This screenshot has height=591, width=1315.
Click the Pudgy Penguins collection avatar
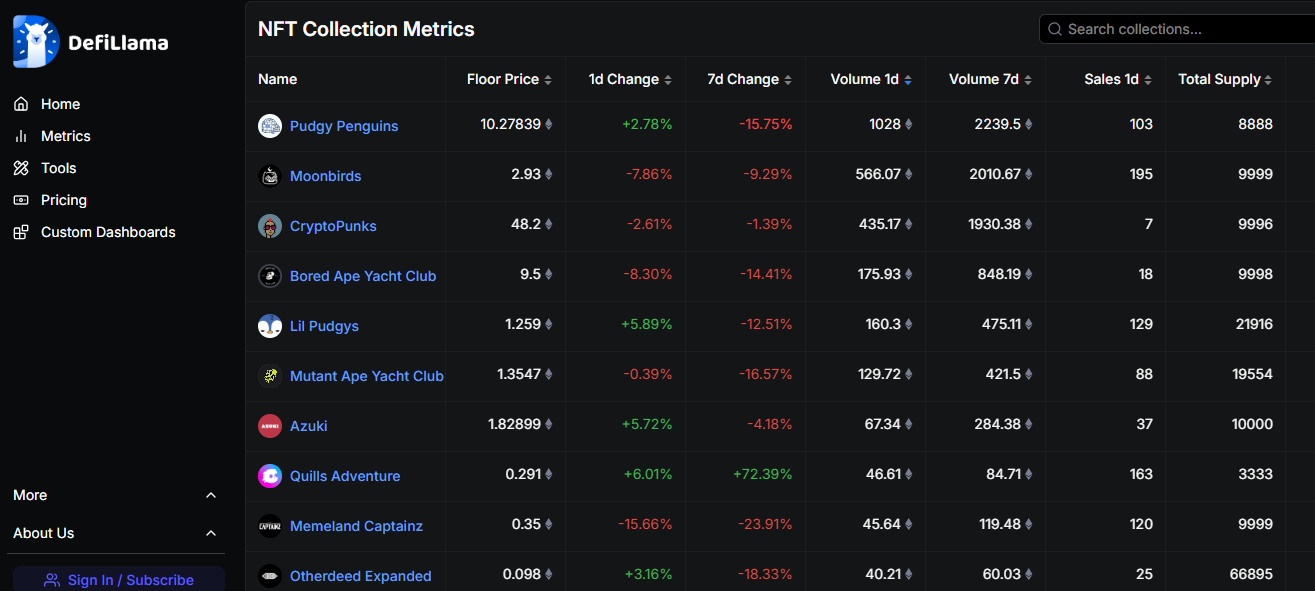coord(270,126)
